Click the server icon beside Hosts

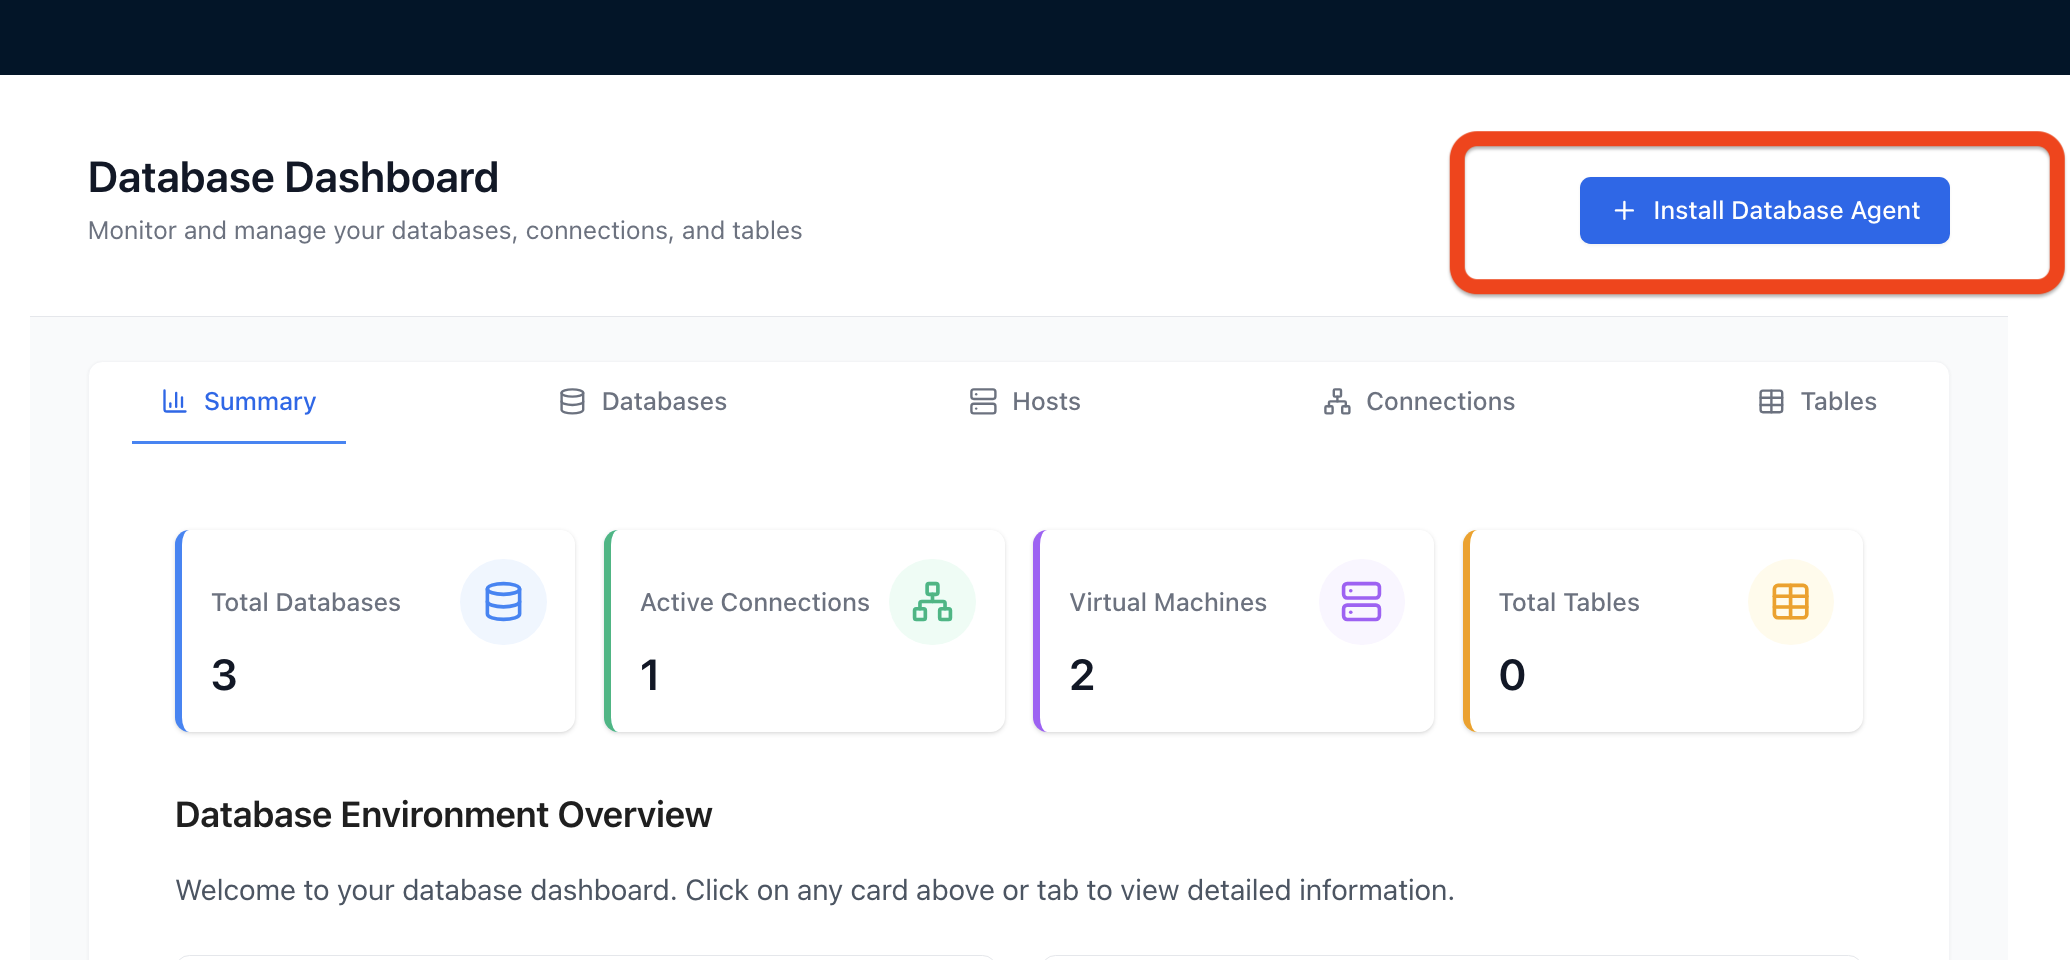pyautogui.click(x=983, y=401)
